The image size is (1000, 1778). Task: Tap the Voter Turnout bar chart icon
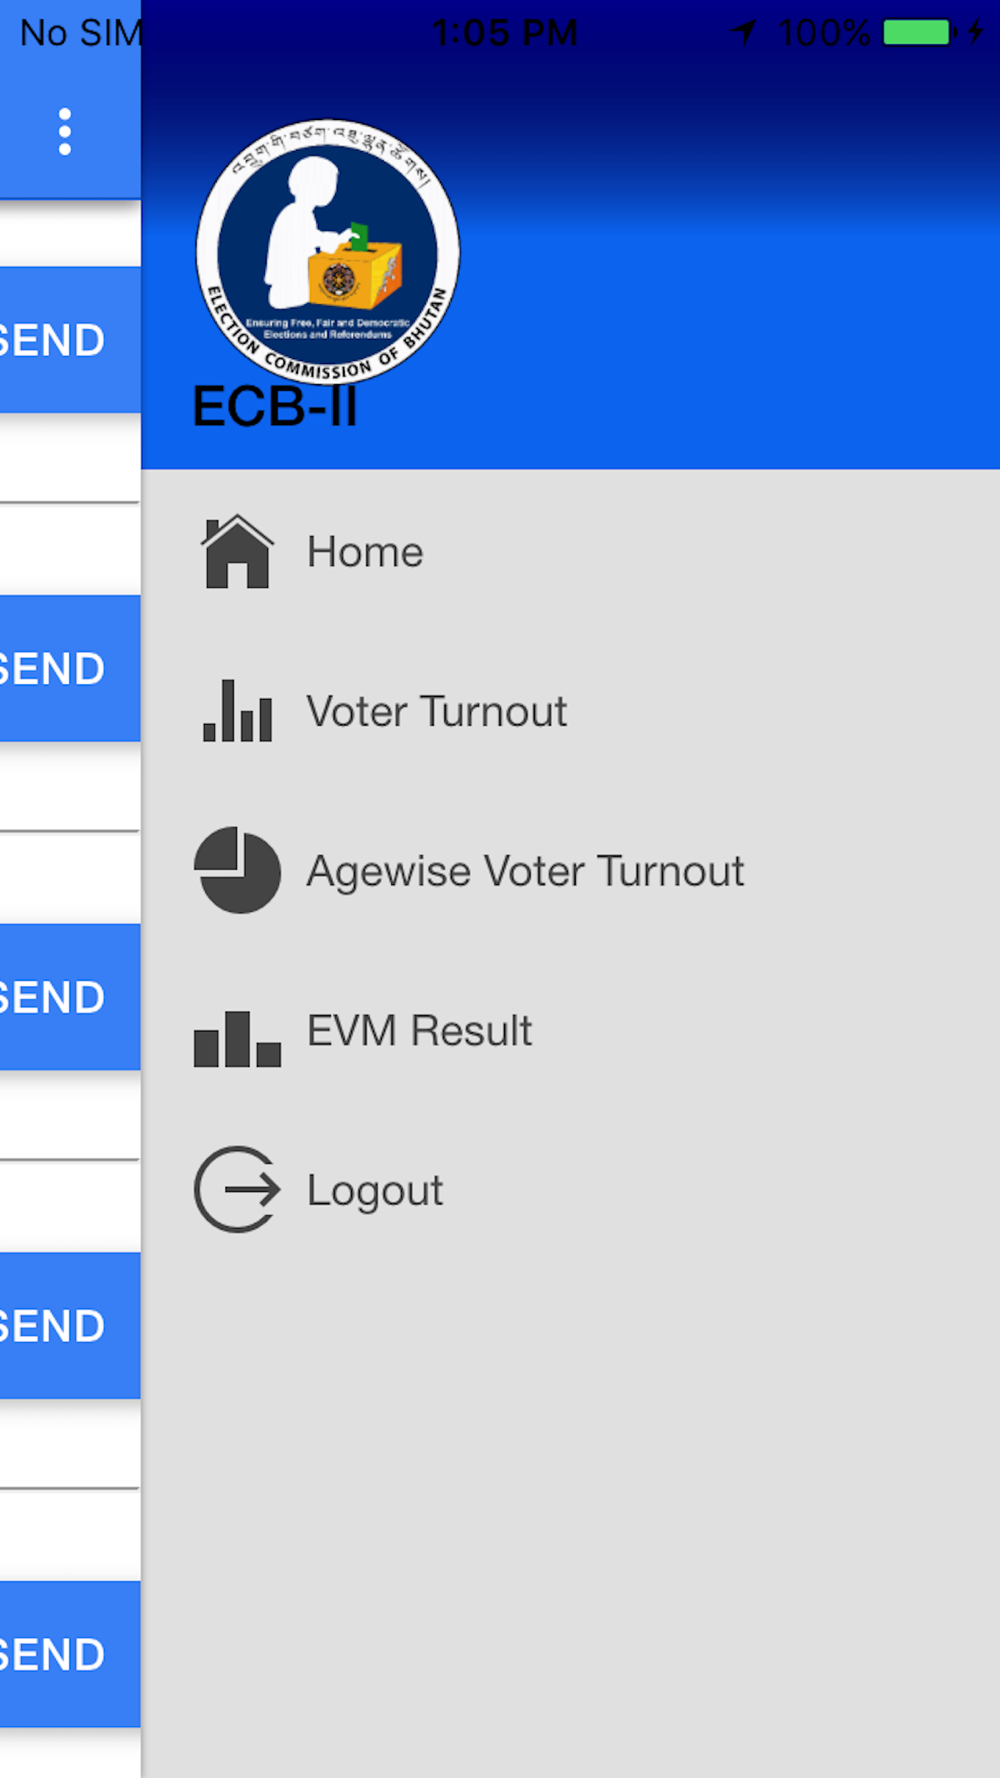click(237, 711)
